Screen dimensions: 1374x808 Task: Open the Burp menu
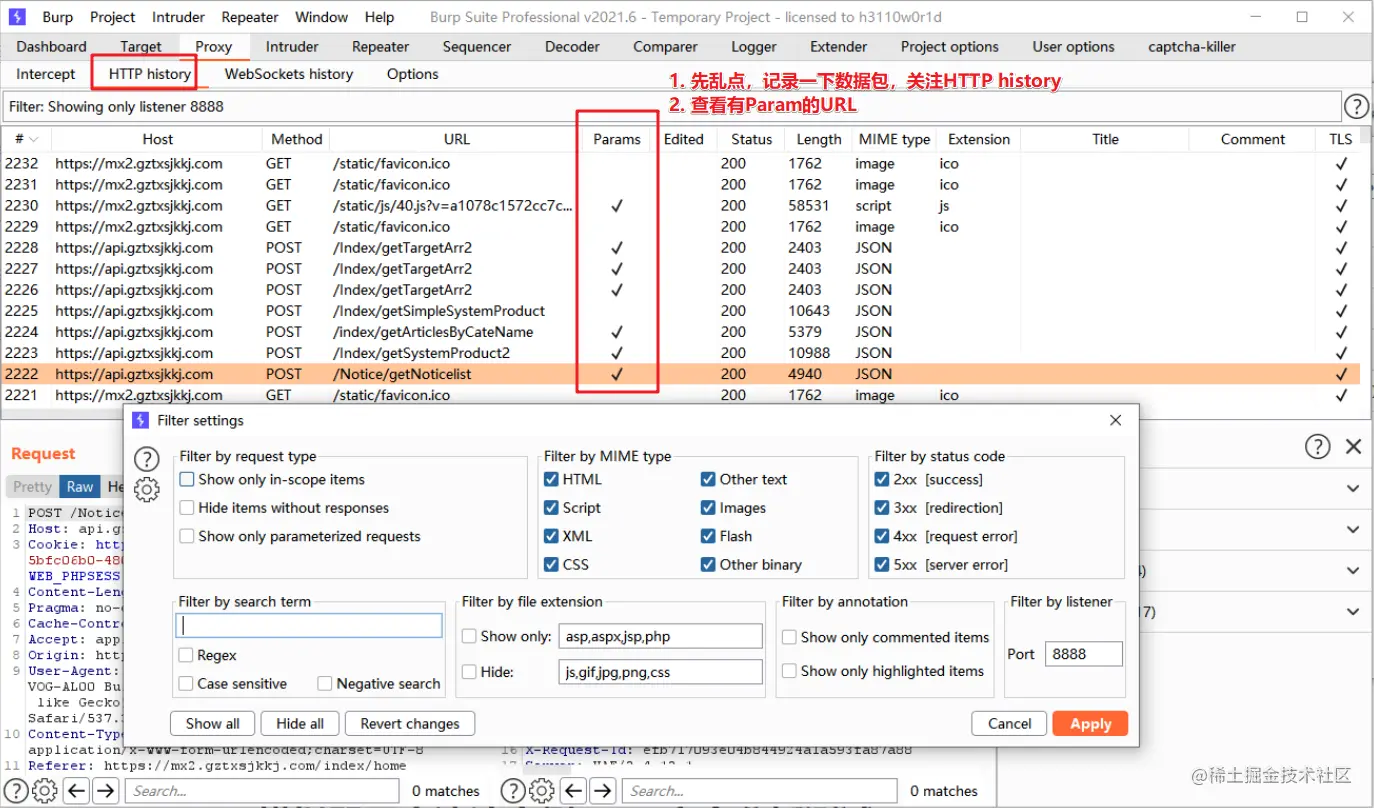(58, 17)
